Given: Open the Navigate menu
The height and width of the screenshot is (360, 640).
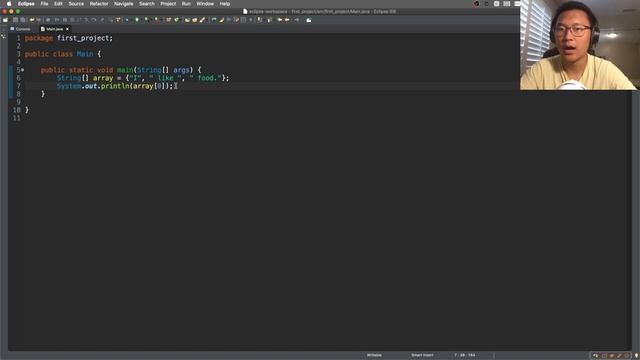Looking at the screenshot, I should coord(124,4).
